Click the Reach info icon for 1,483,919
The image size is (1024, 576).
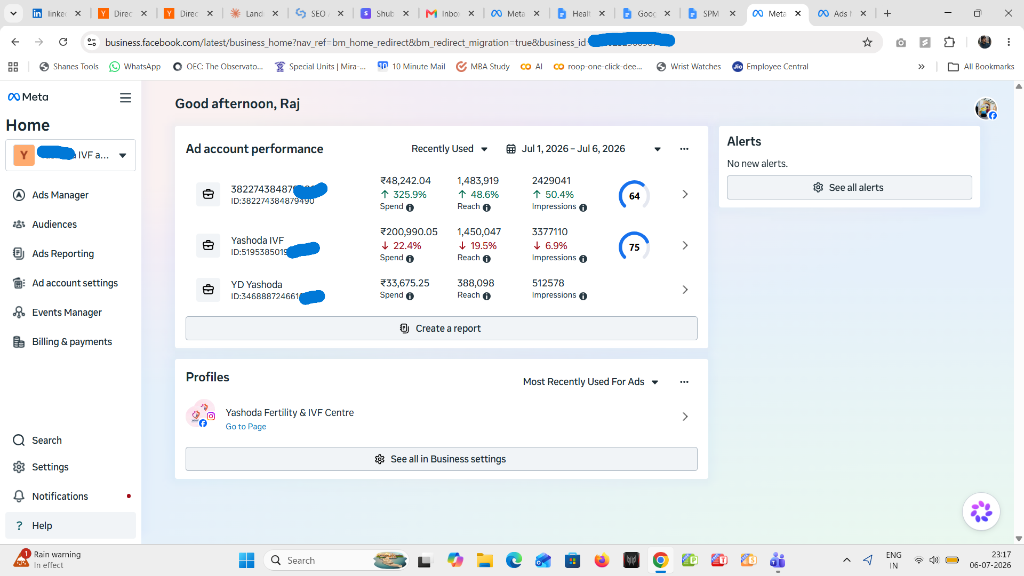click(487, 208)
